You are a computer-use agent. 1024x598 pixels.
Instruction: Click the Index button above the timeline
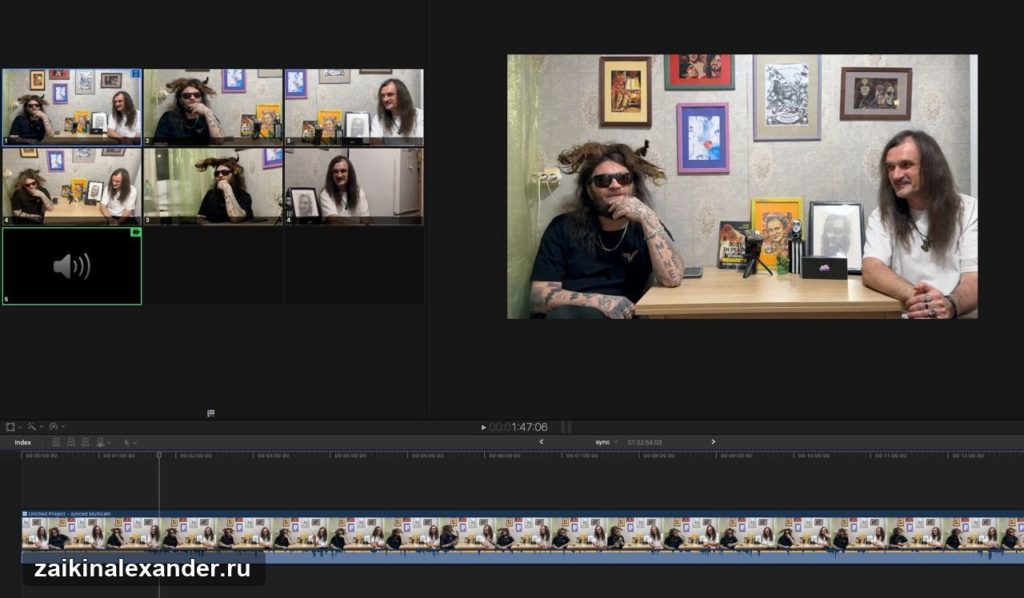23,443
